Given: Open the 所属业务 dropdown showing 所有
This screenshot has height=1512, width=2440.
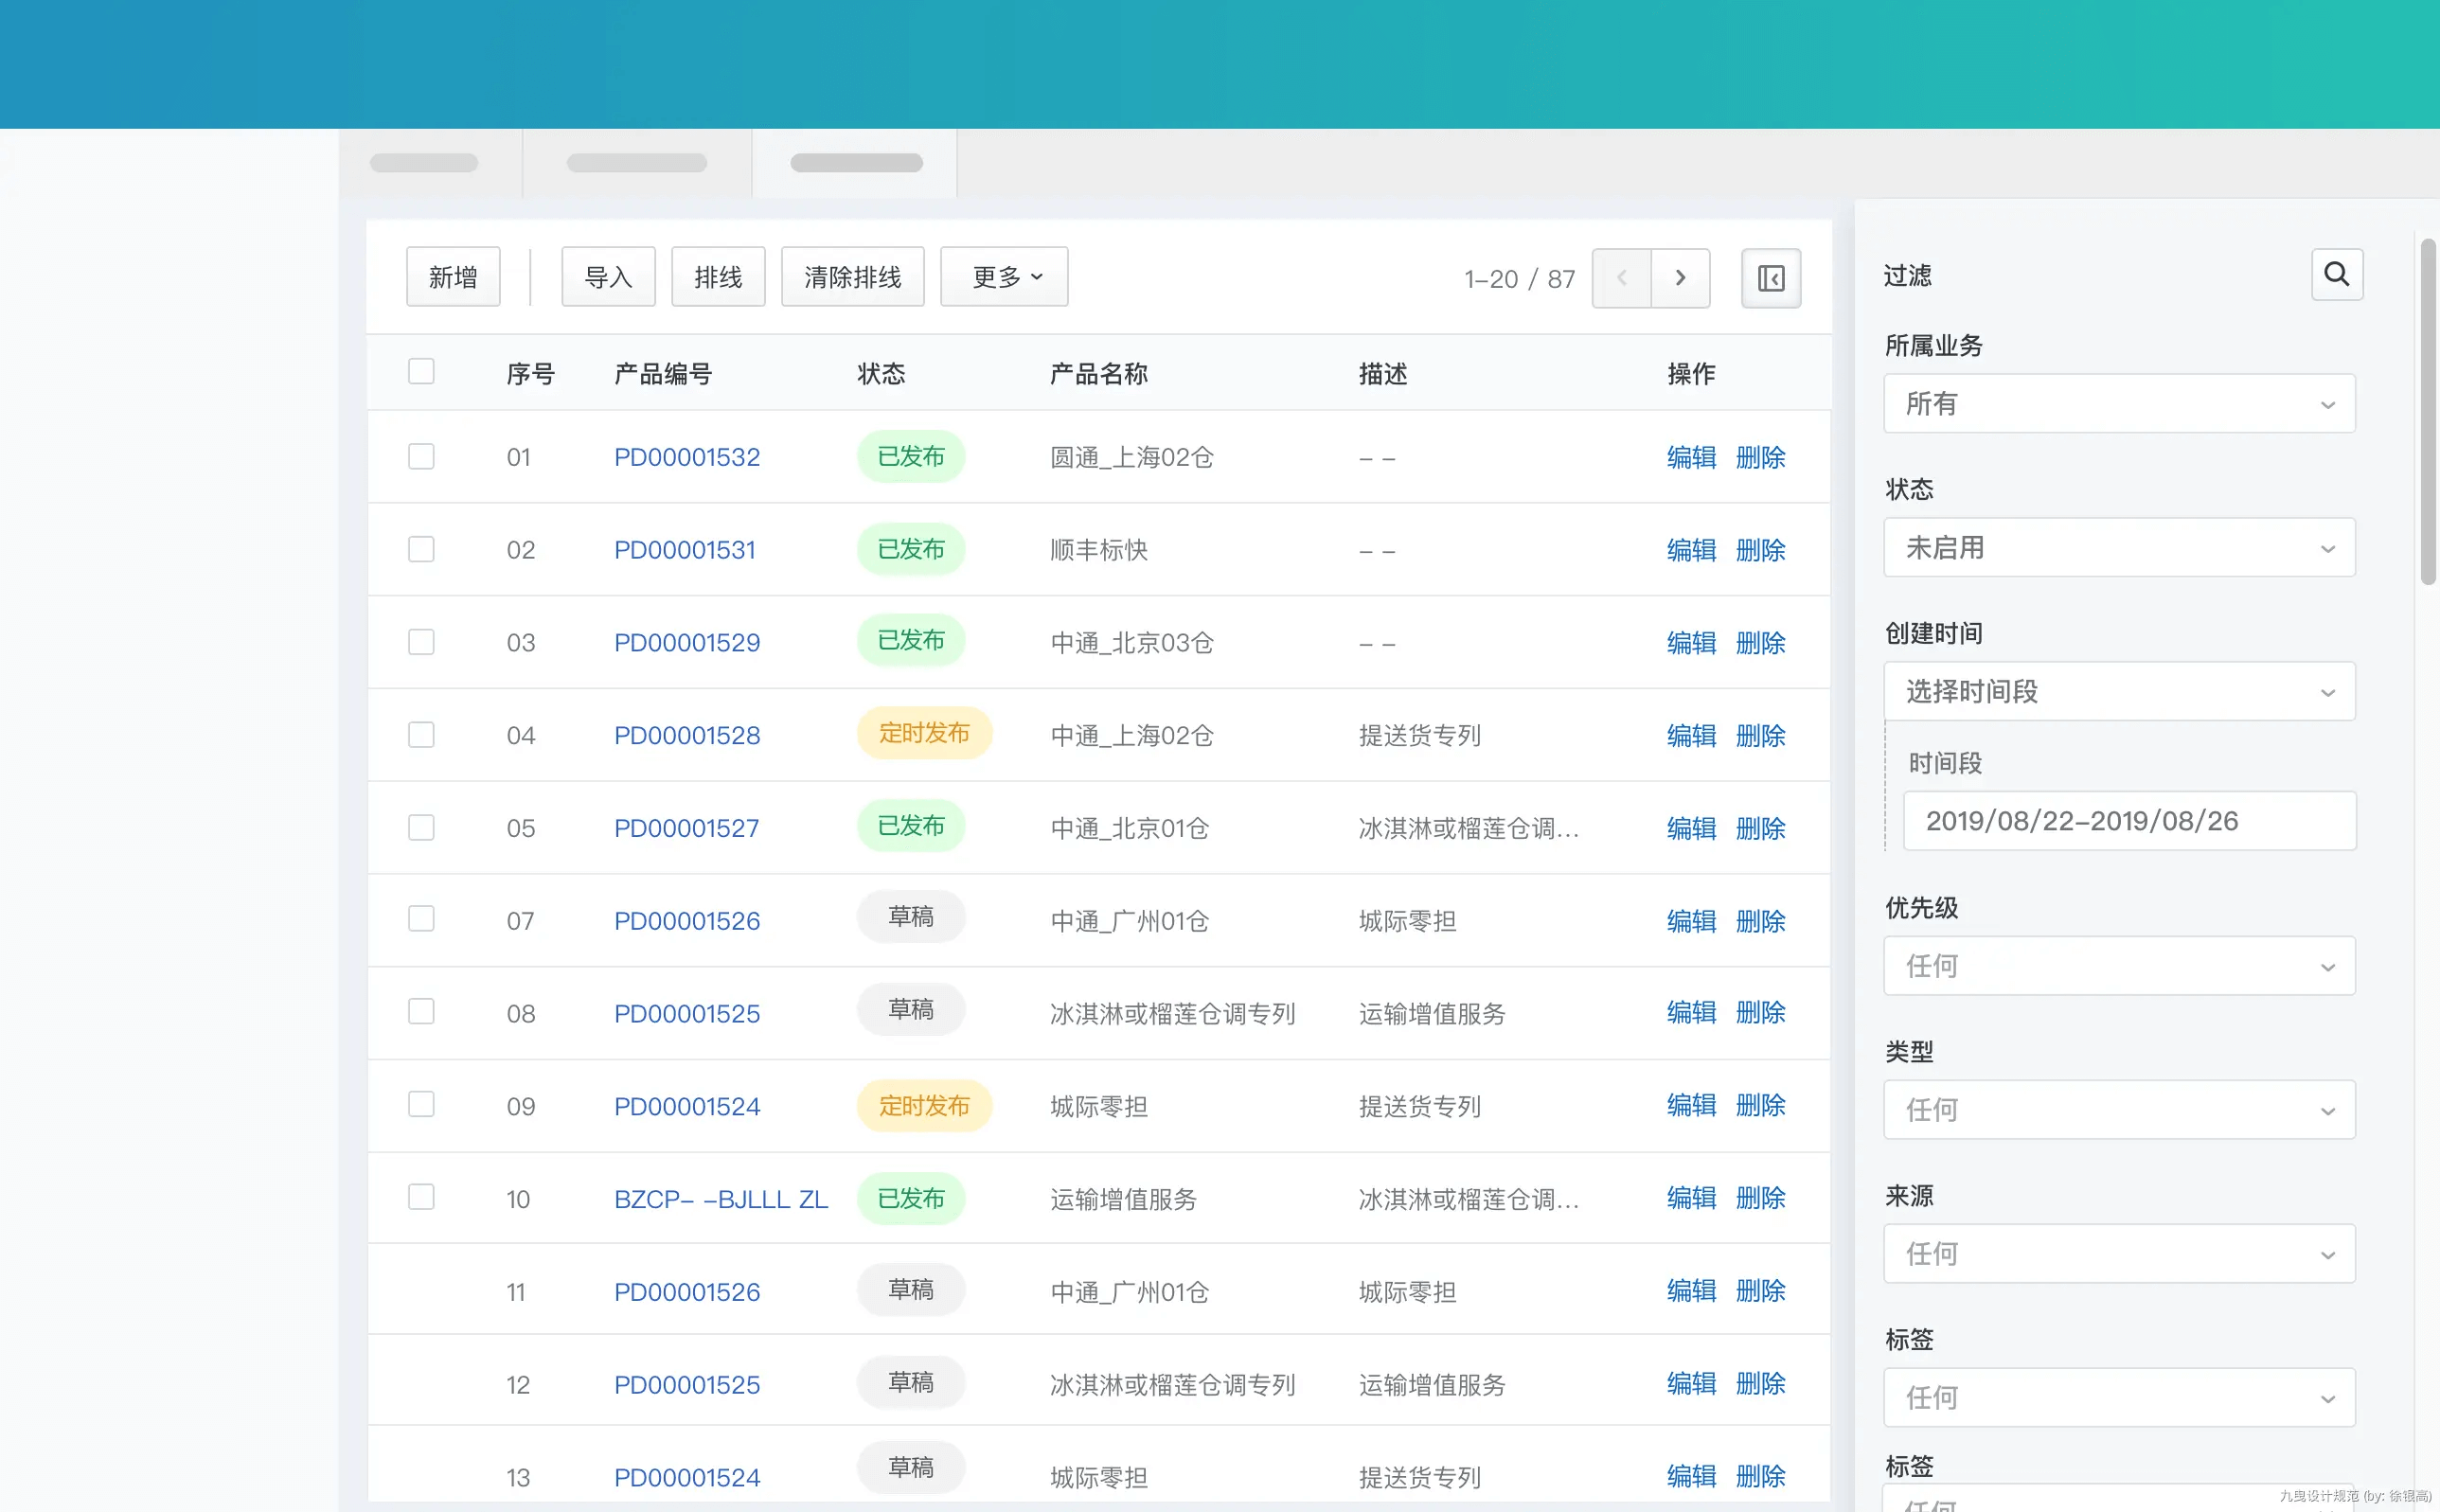Looking at the screenshot, I should click(2119, 404).
